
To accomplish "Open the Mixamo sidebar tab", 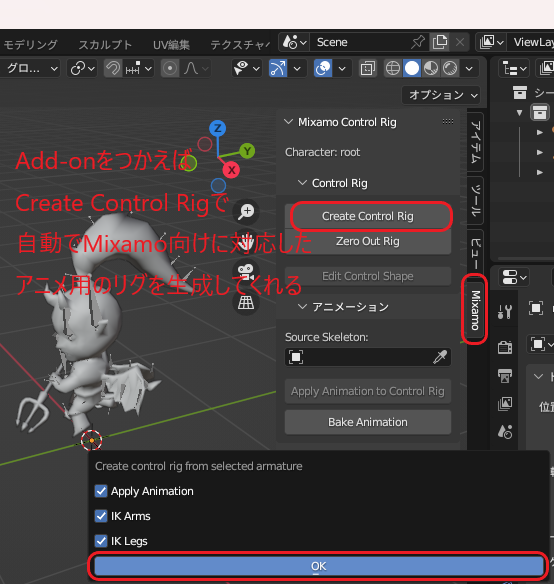I will point(475,310).
